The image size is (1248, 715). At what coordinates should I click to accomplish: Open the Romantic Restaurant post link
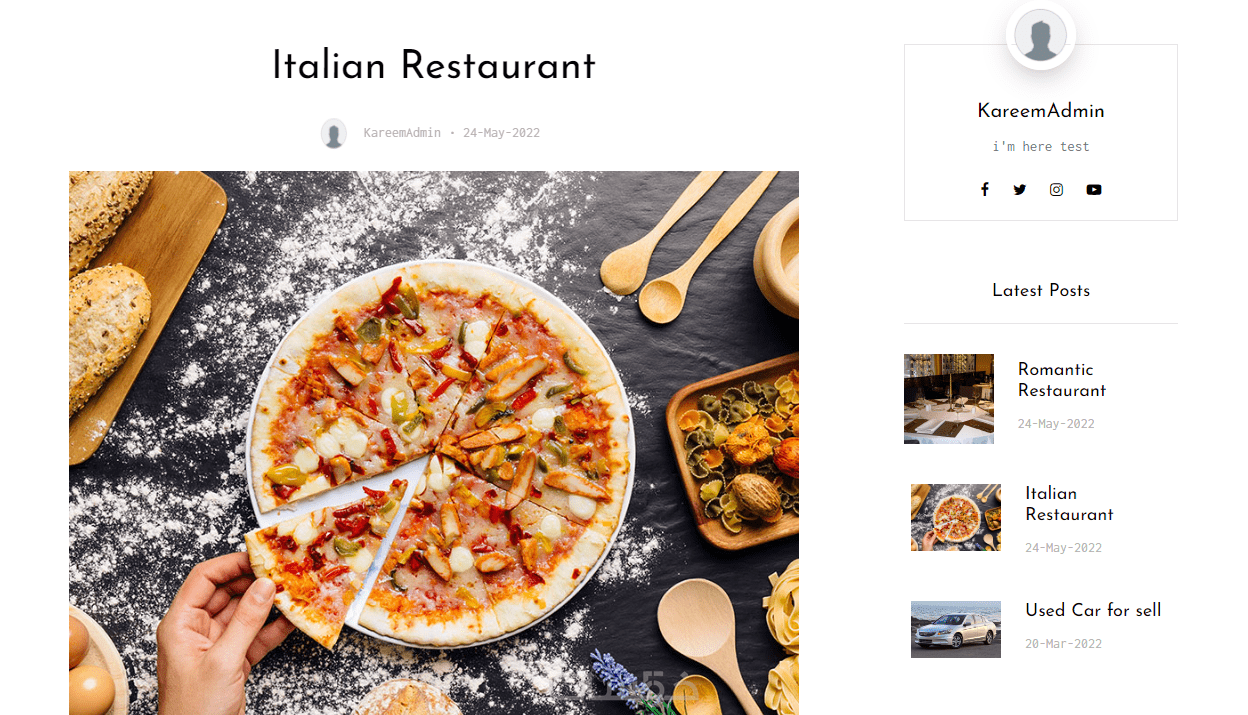(x=1062, y=380)
